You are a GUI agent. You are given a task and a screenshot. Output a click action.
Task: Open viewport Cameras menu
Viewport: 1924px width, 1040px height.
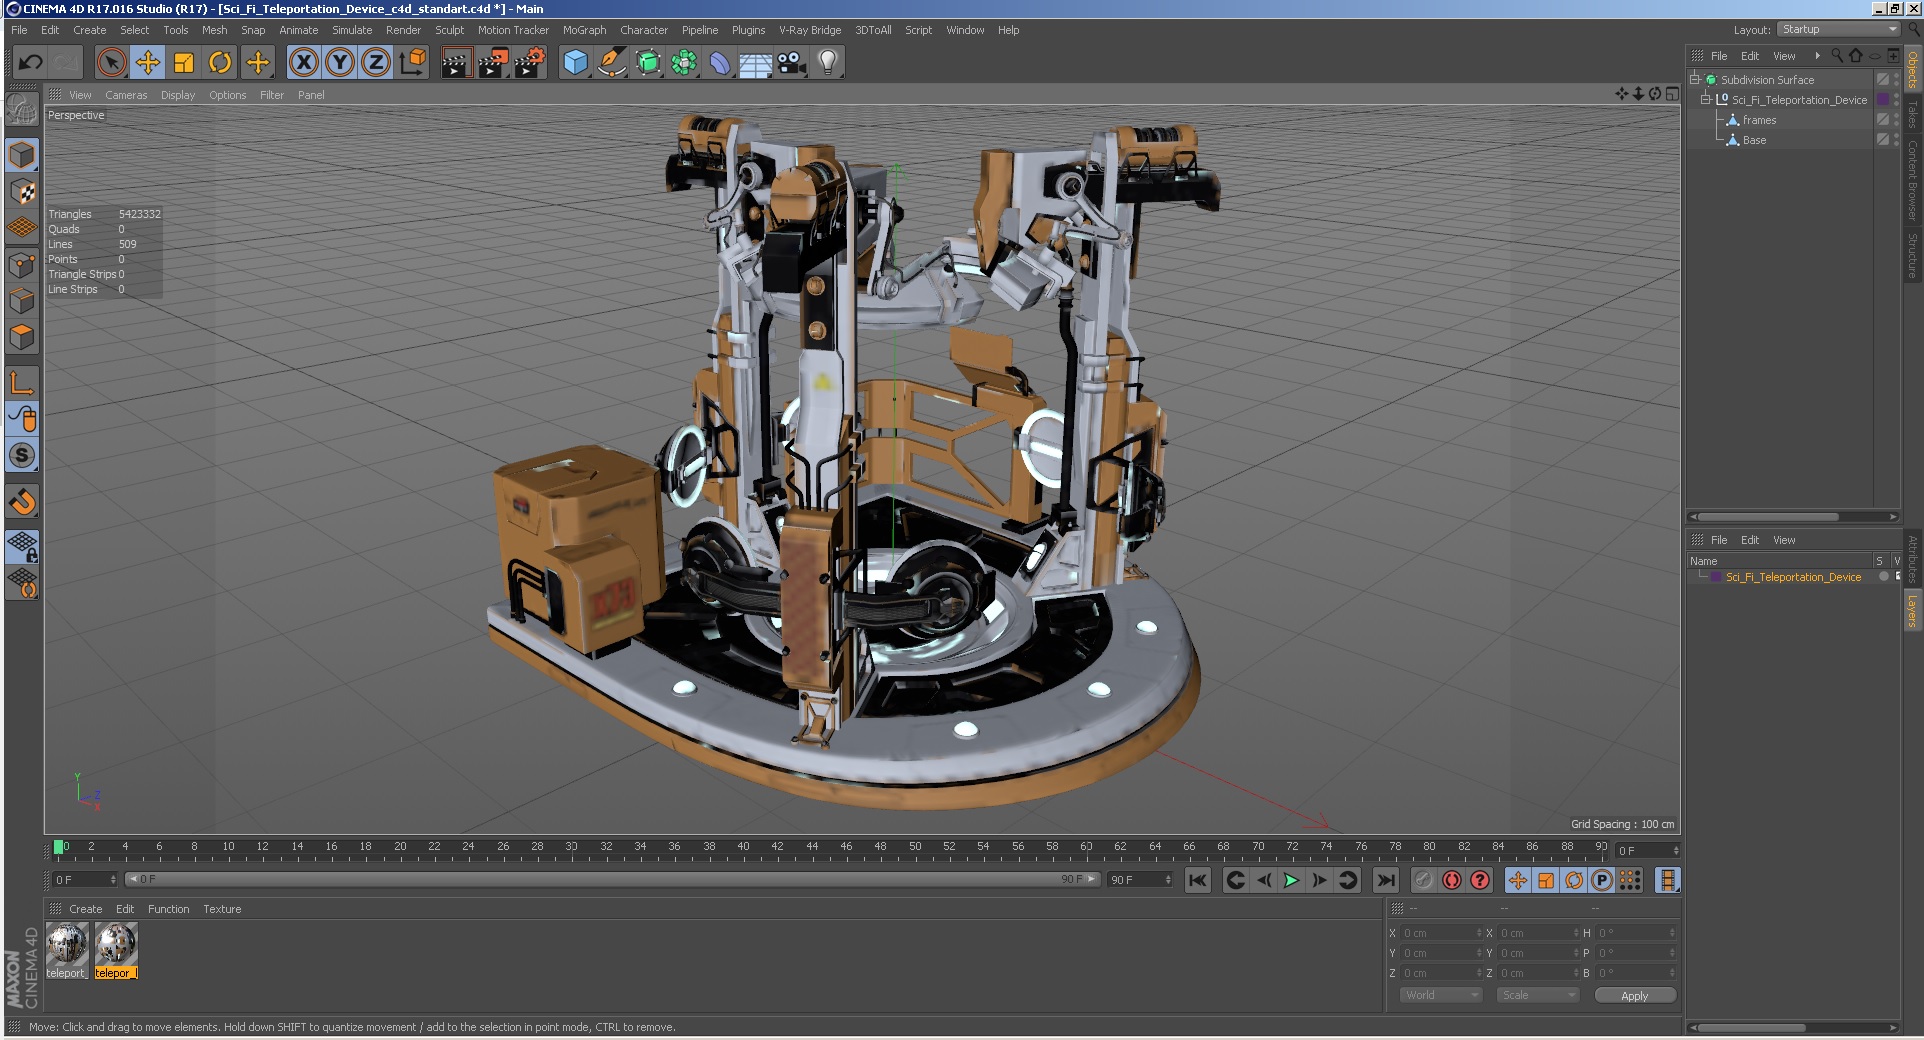(126, 95)
